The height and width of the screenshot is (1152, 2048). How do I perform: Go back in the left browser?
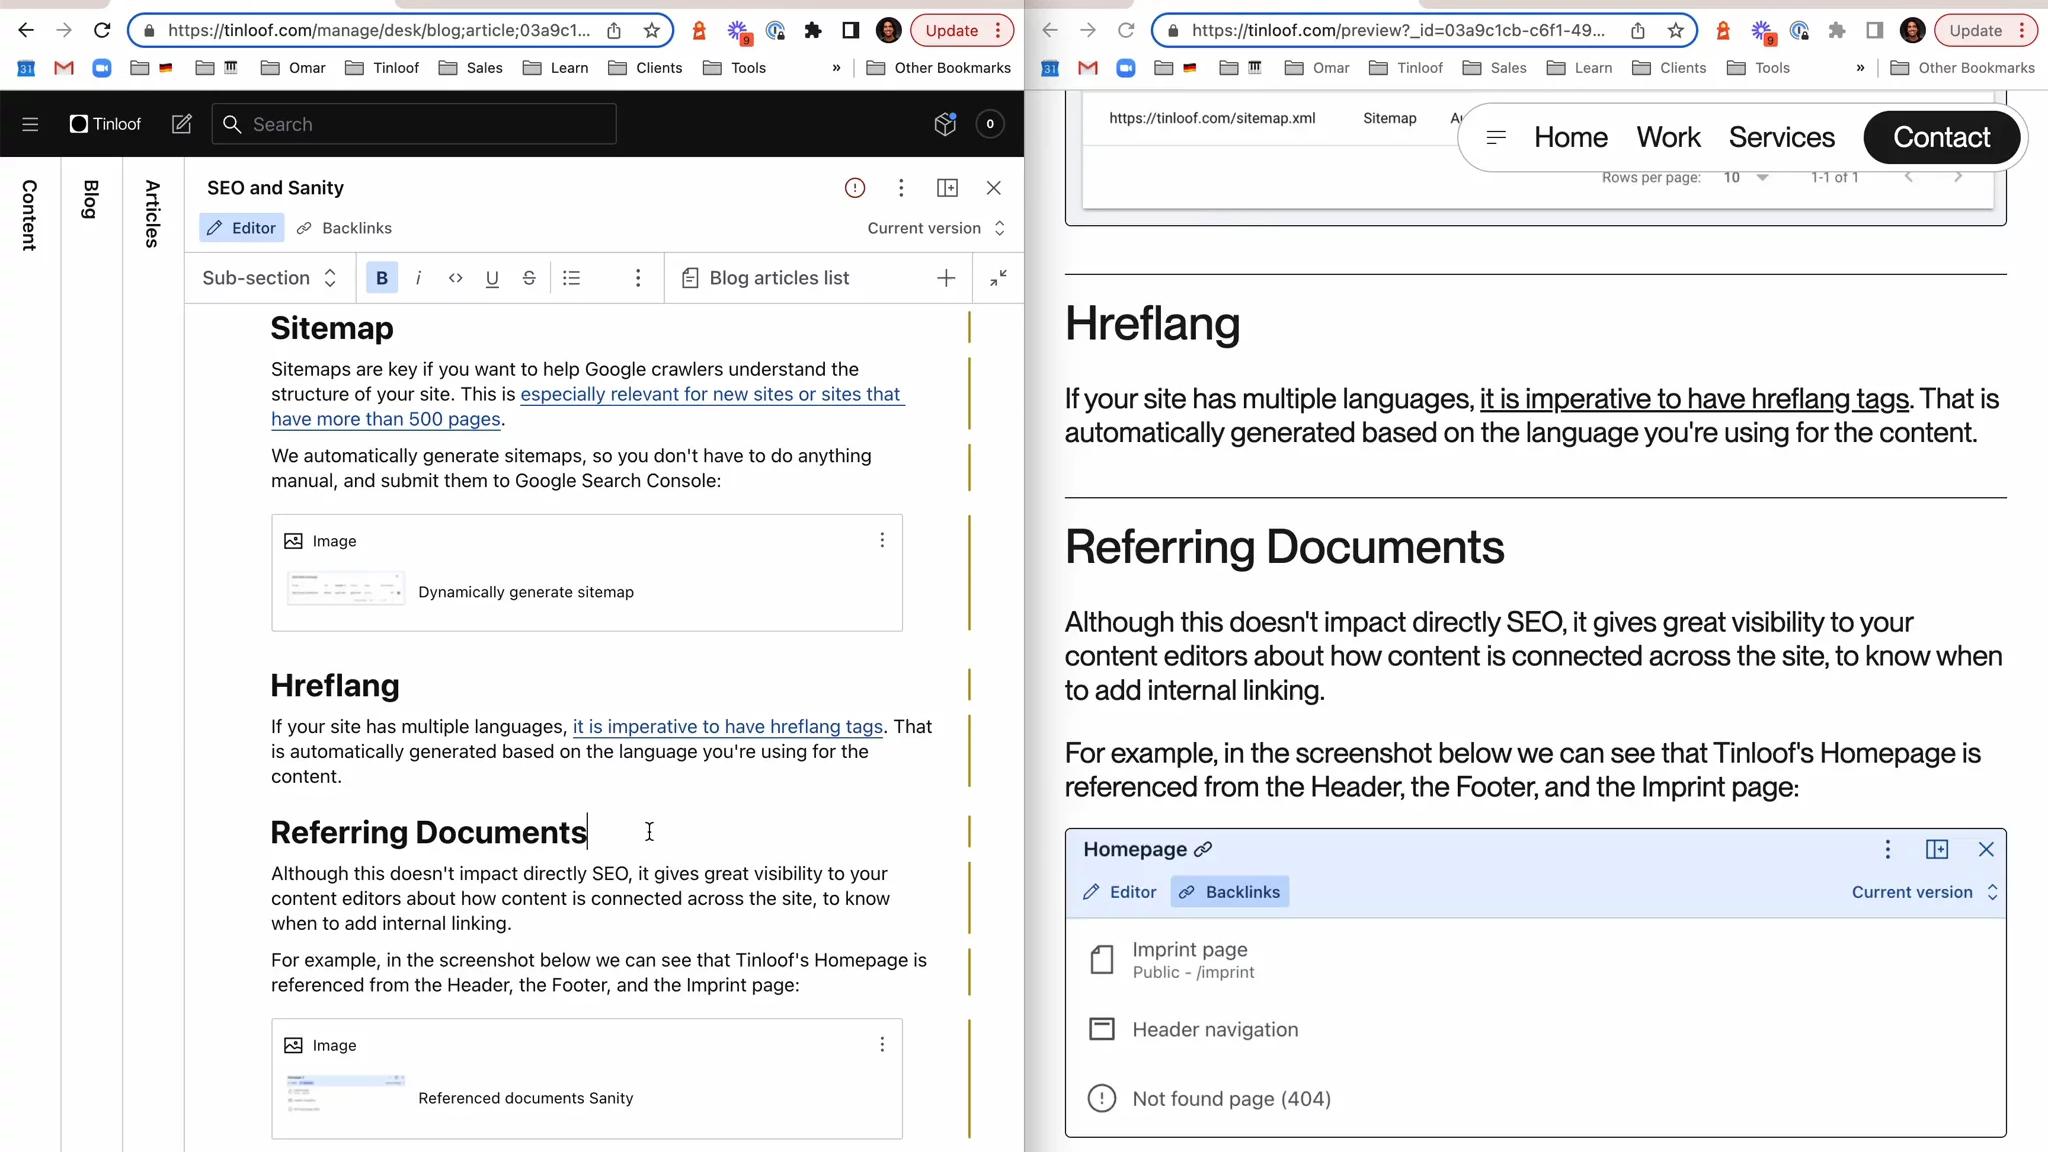[x=26, y=30]
